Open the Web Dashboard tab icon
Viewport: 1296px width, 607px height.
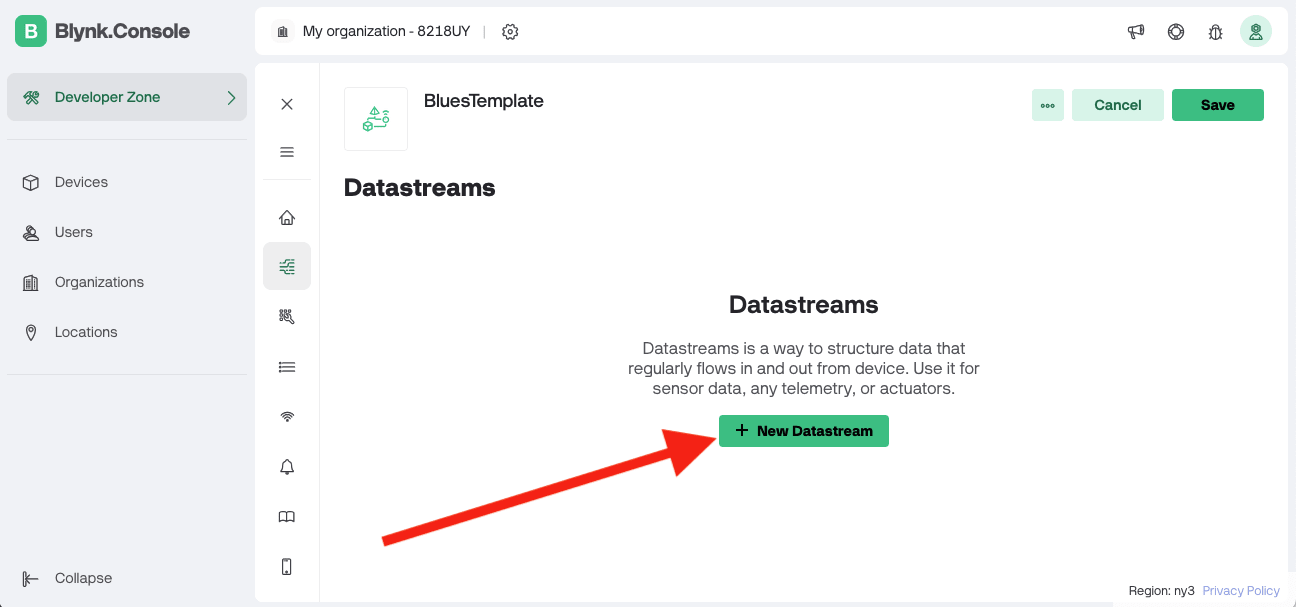click(x=287, y=316)
